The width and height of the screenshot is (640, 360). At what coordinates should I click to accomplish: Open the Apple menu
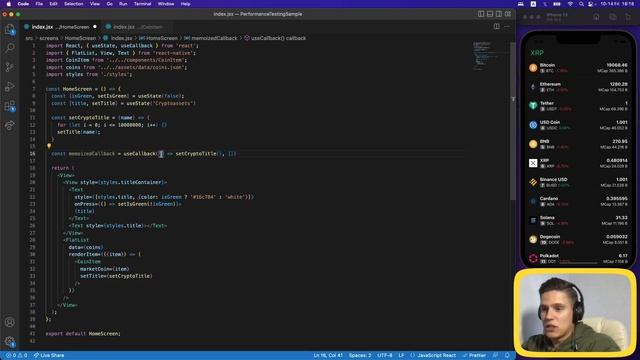pos(8,4)
